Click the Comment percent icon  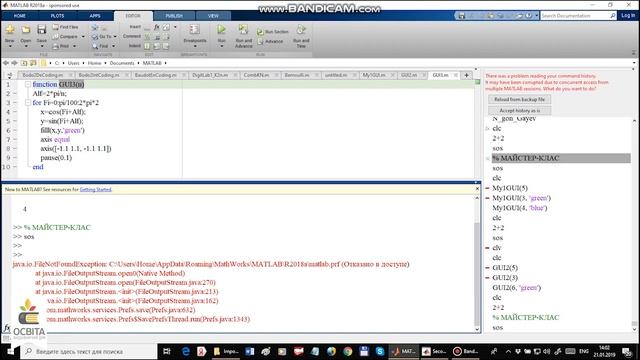pyautogui.click(x=147, y=37)
